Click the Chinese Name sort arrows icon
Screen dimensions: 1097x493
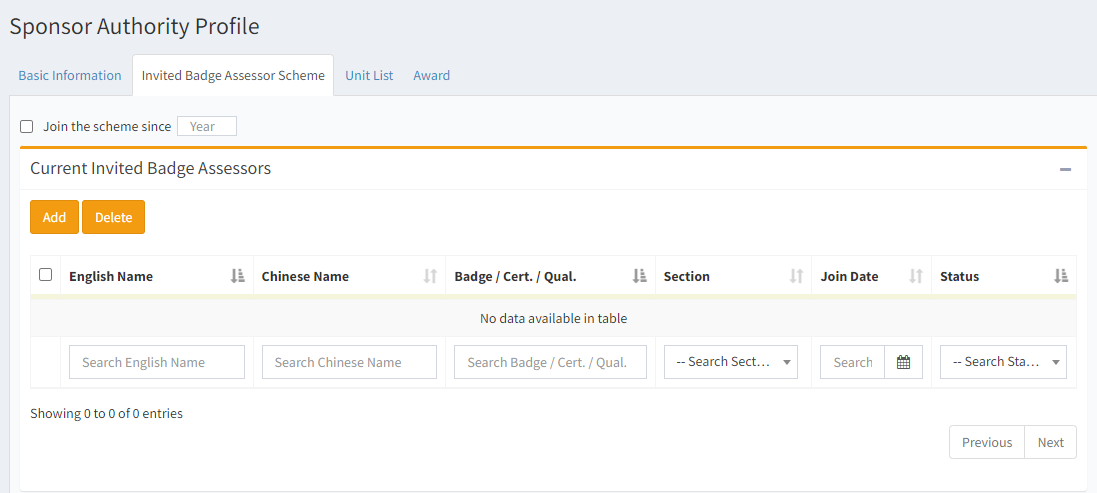[430, 276]
